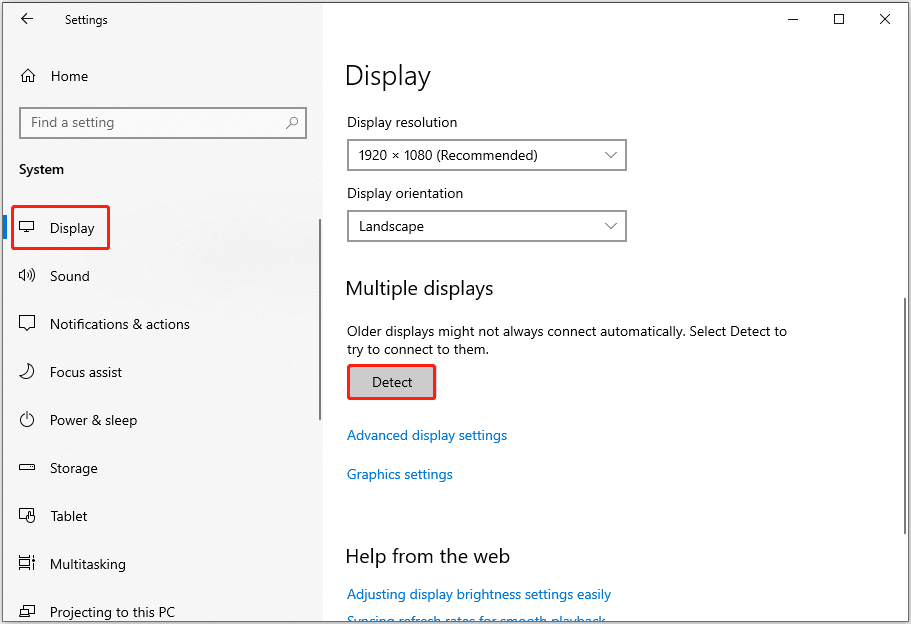Viewport: 911px width, 624px height.
Task: Open Sound settings via speaker icon
Action: 29,276
